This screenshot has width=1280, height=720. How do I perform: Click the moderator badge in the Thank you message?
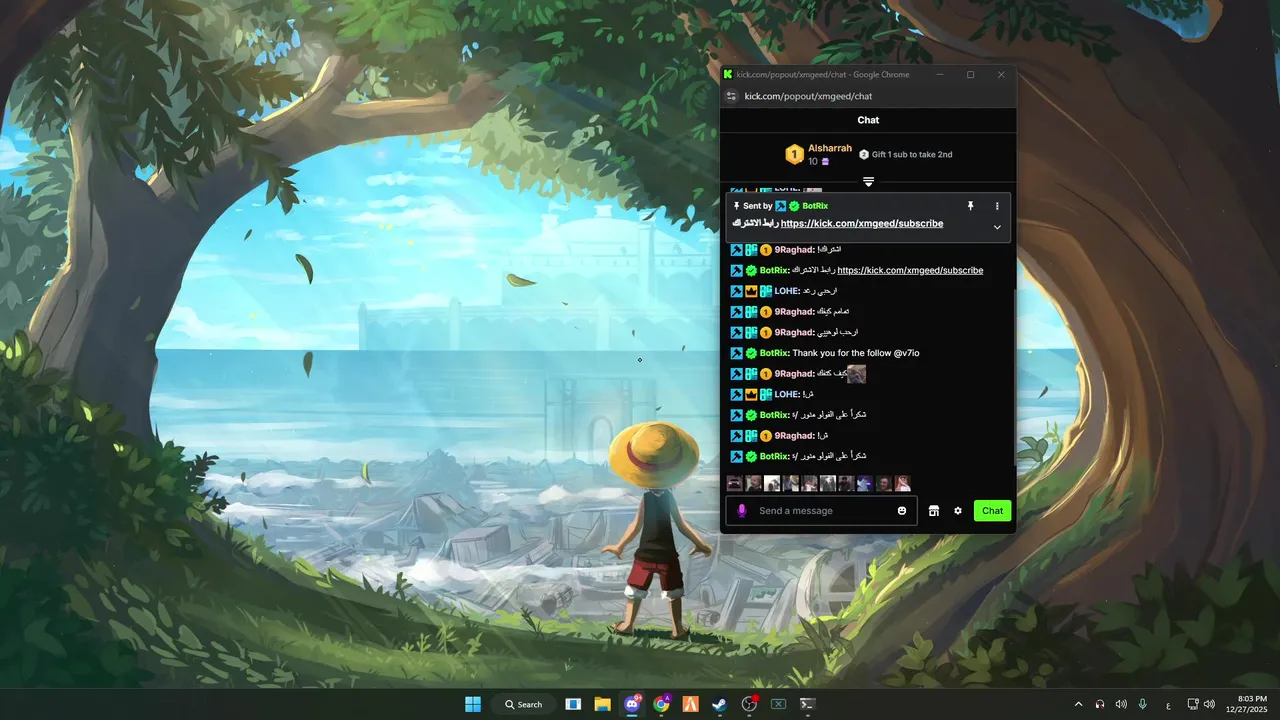(736, 353)
